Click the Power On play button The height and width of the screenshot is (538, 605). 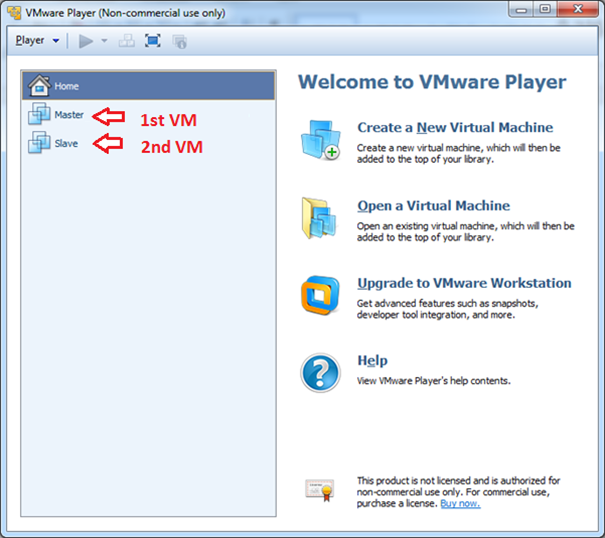click(86, 41)
